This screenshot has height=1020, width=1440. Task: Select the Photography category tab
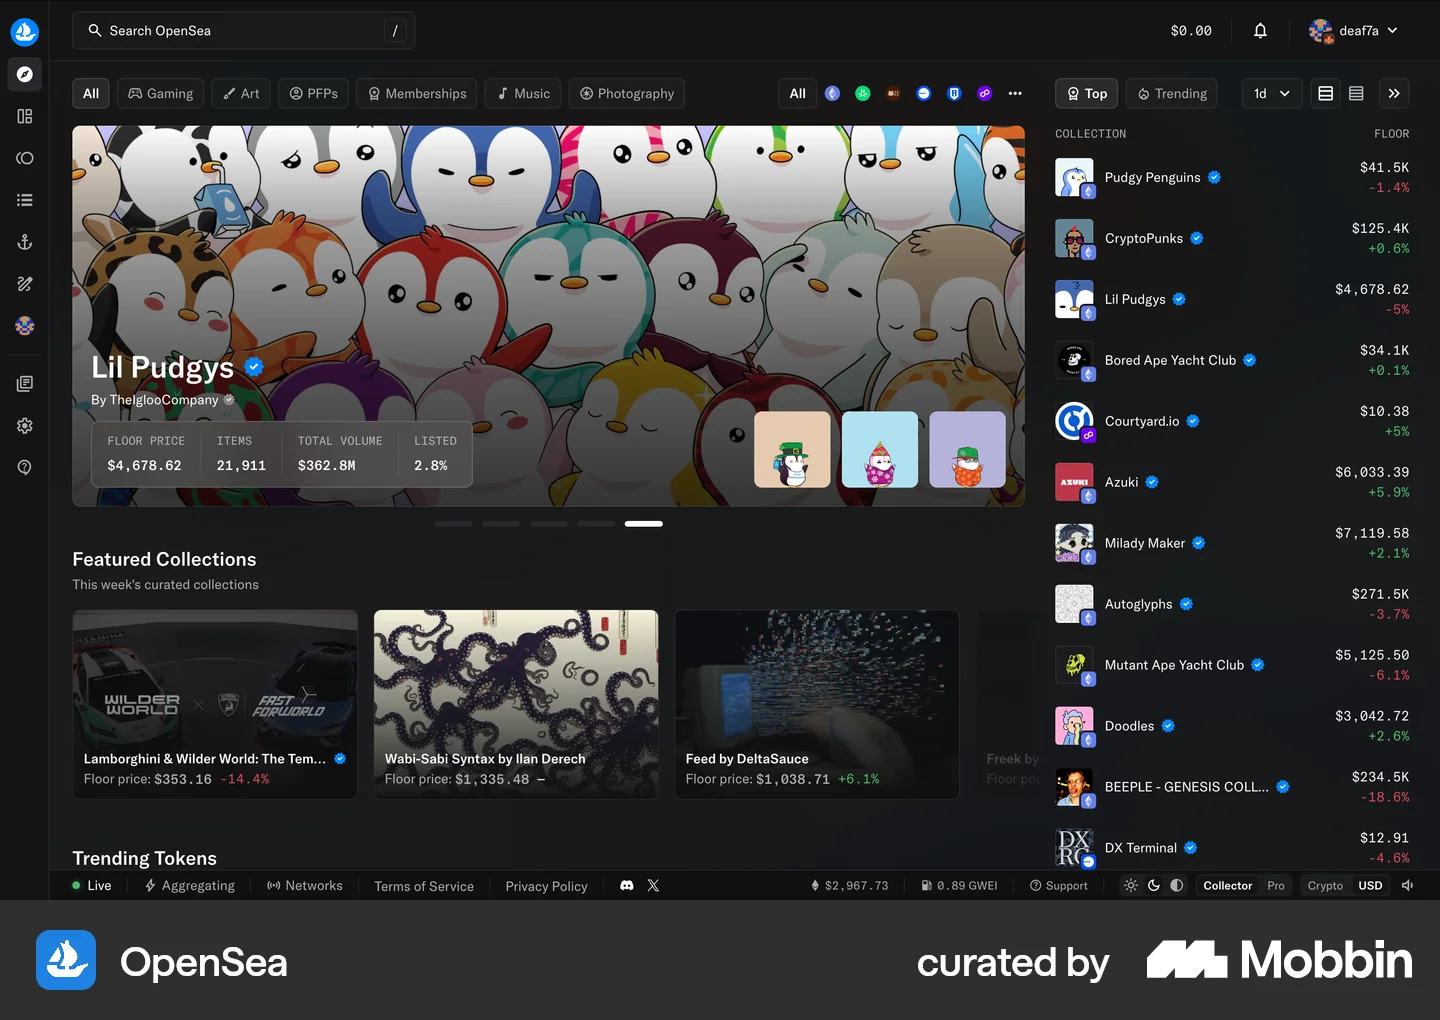[627, 94]
